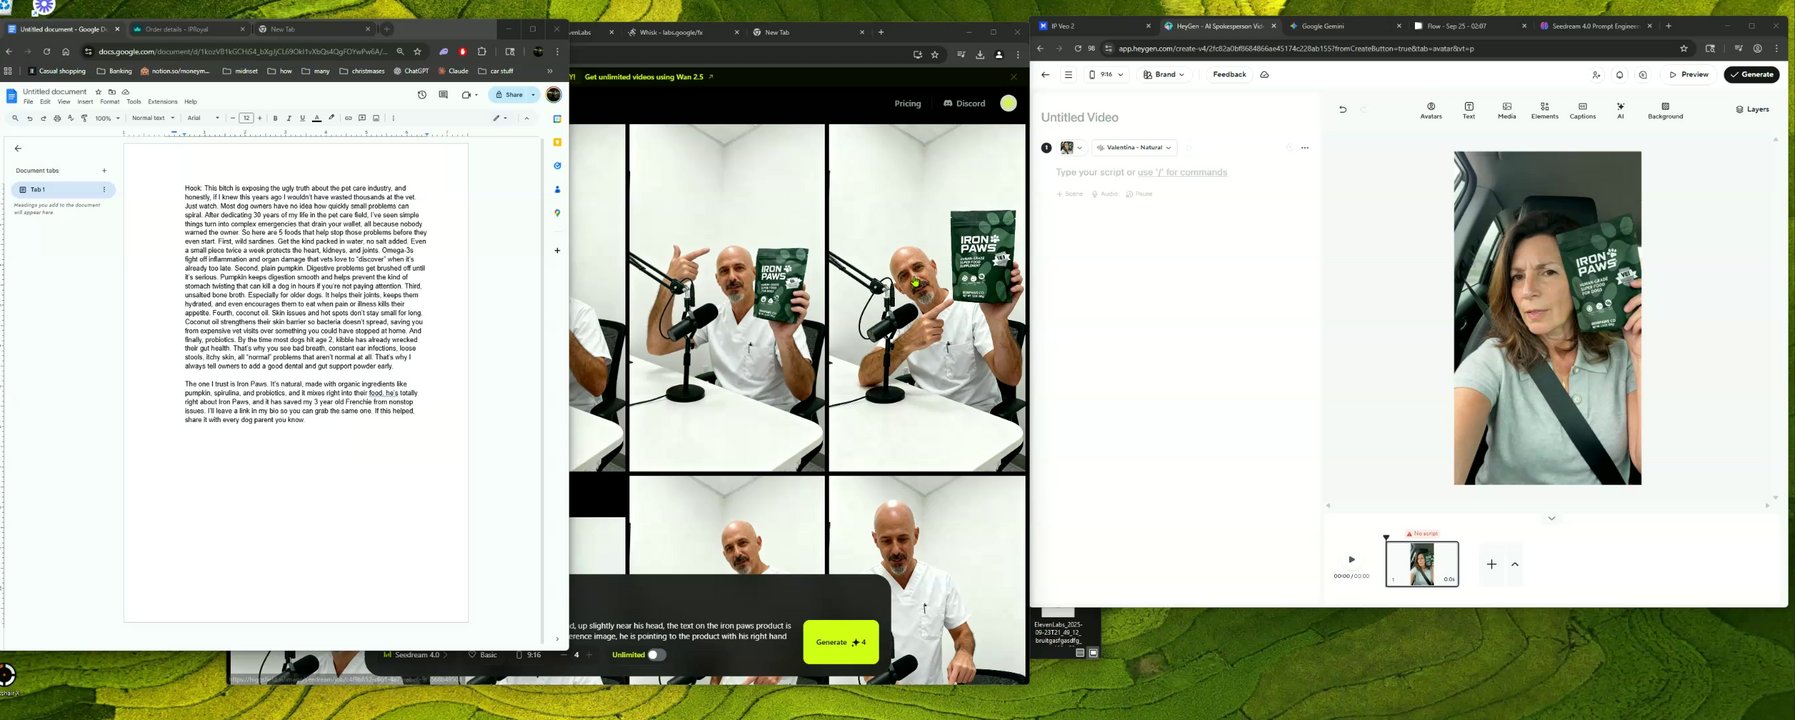Click font size field in Docs toolbar
This screenshot has width=1795, height=720.
coord(246,118)
